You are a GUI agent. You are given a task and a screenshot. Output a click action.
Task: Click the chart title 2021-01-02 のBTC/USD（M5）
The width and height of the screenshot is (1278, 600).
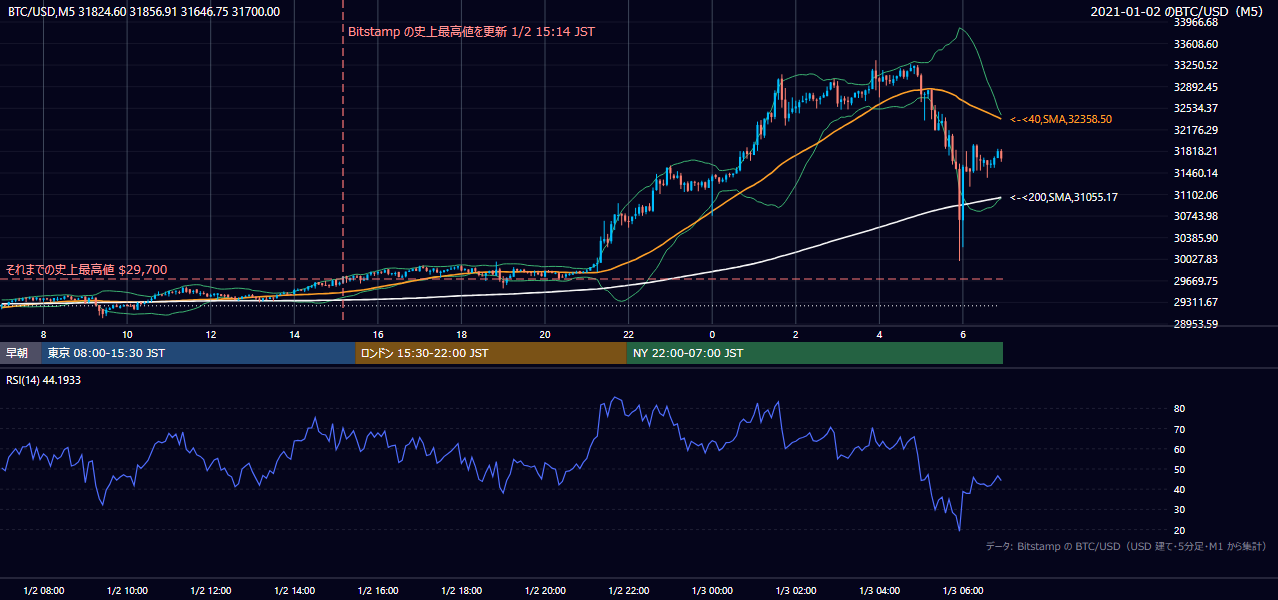(1177, 12)
